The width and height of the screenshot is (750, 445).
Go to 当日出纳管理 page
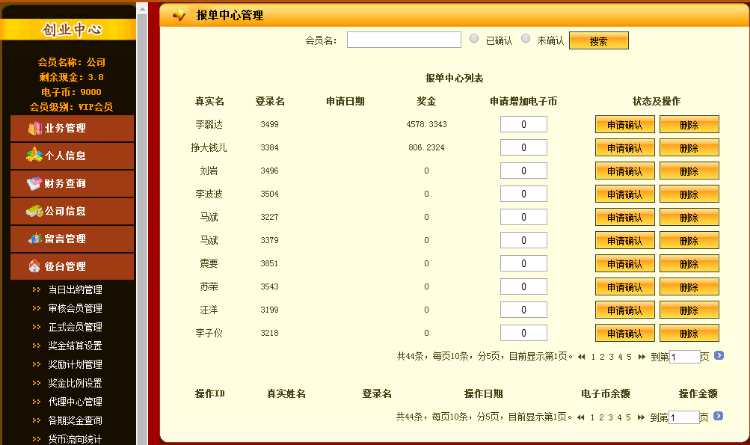tap(75, 289)
